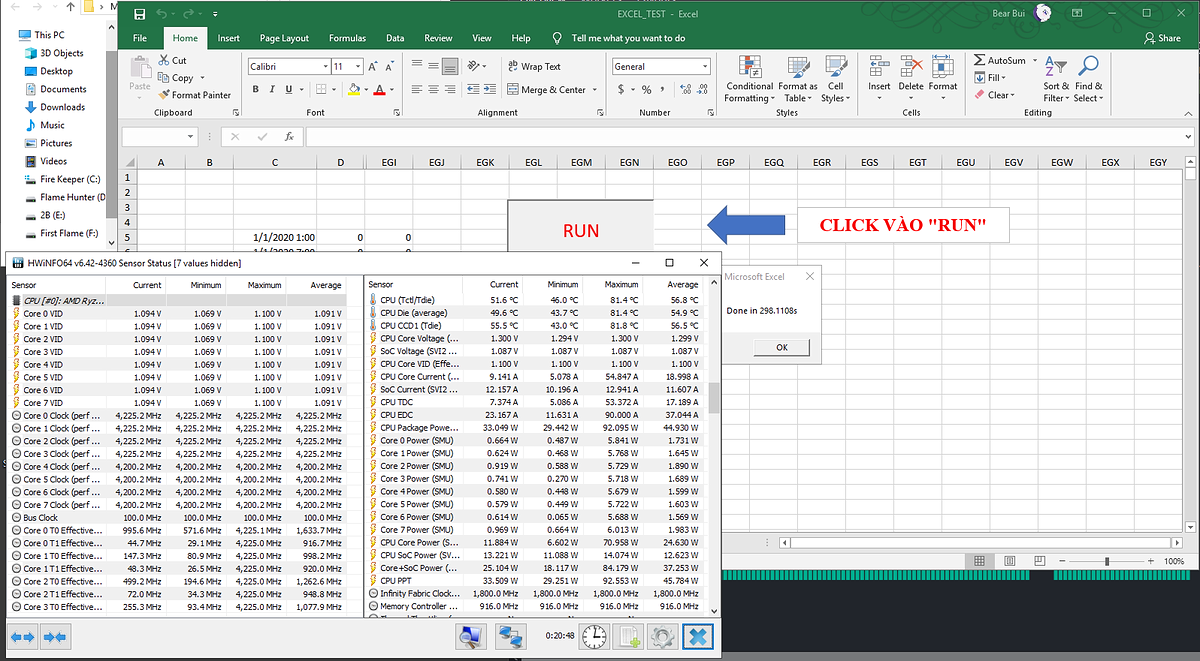The image size is (1200, 661).
Task: Click the Accounting dollar format icon
Action: pos(621,89)
